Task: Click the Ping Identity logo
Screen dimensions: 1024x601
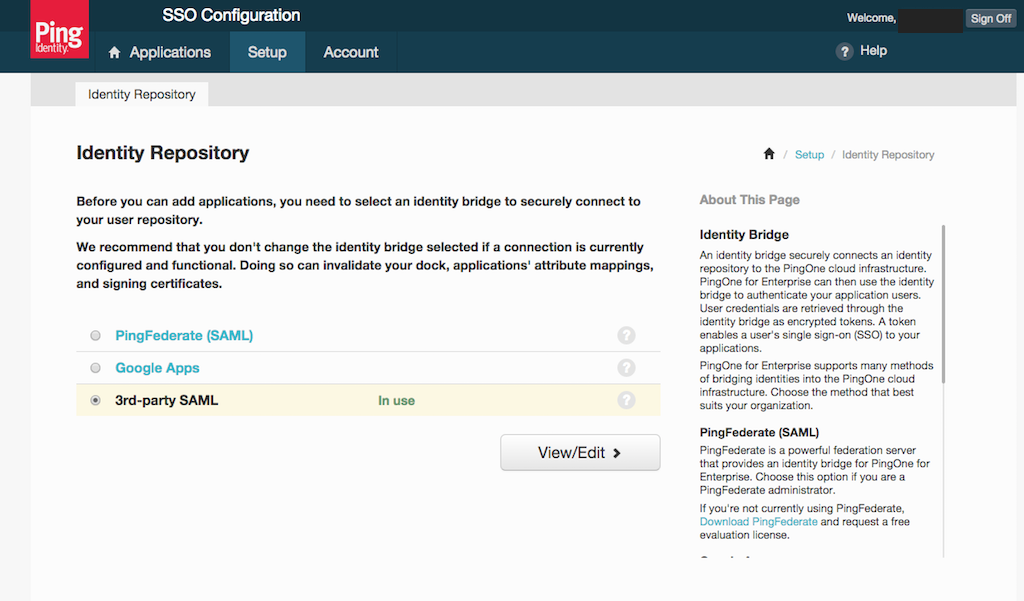Action: 58,29
